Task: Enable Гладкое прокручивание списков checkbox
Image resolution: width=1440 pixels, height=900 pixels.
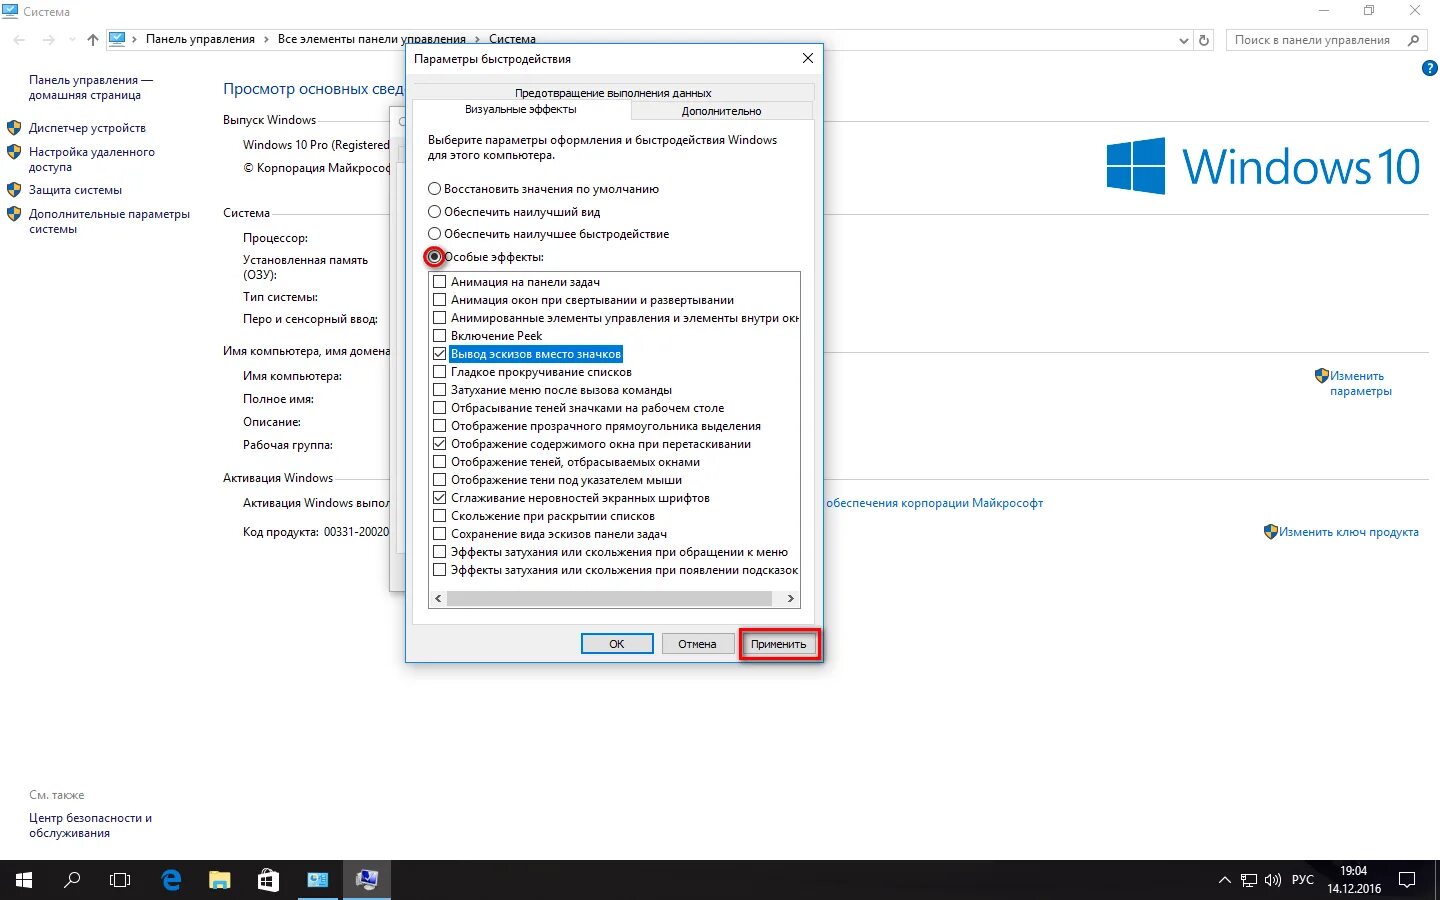Action: [x=439, y=372]
